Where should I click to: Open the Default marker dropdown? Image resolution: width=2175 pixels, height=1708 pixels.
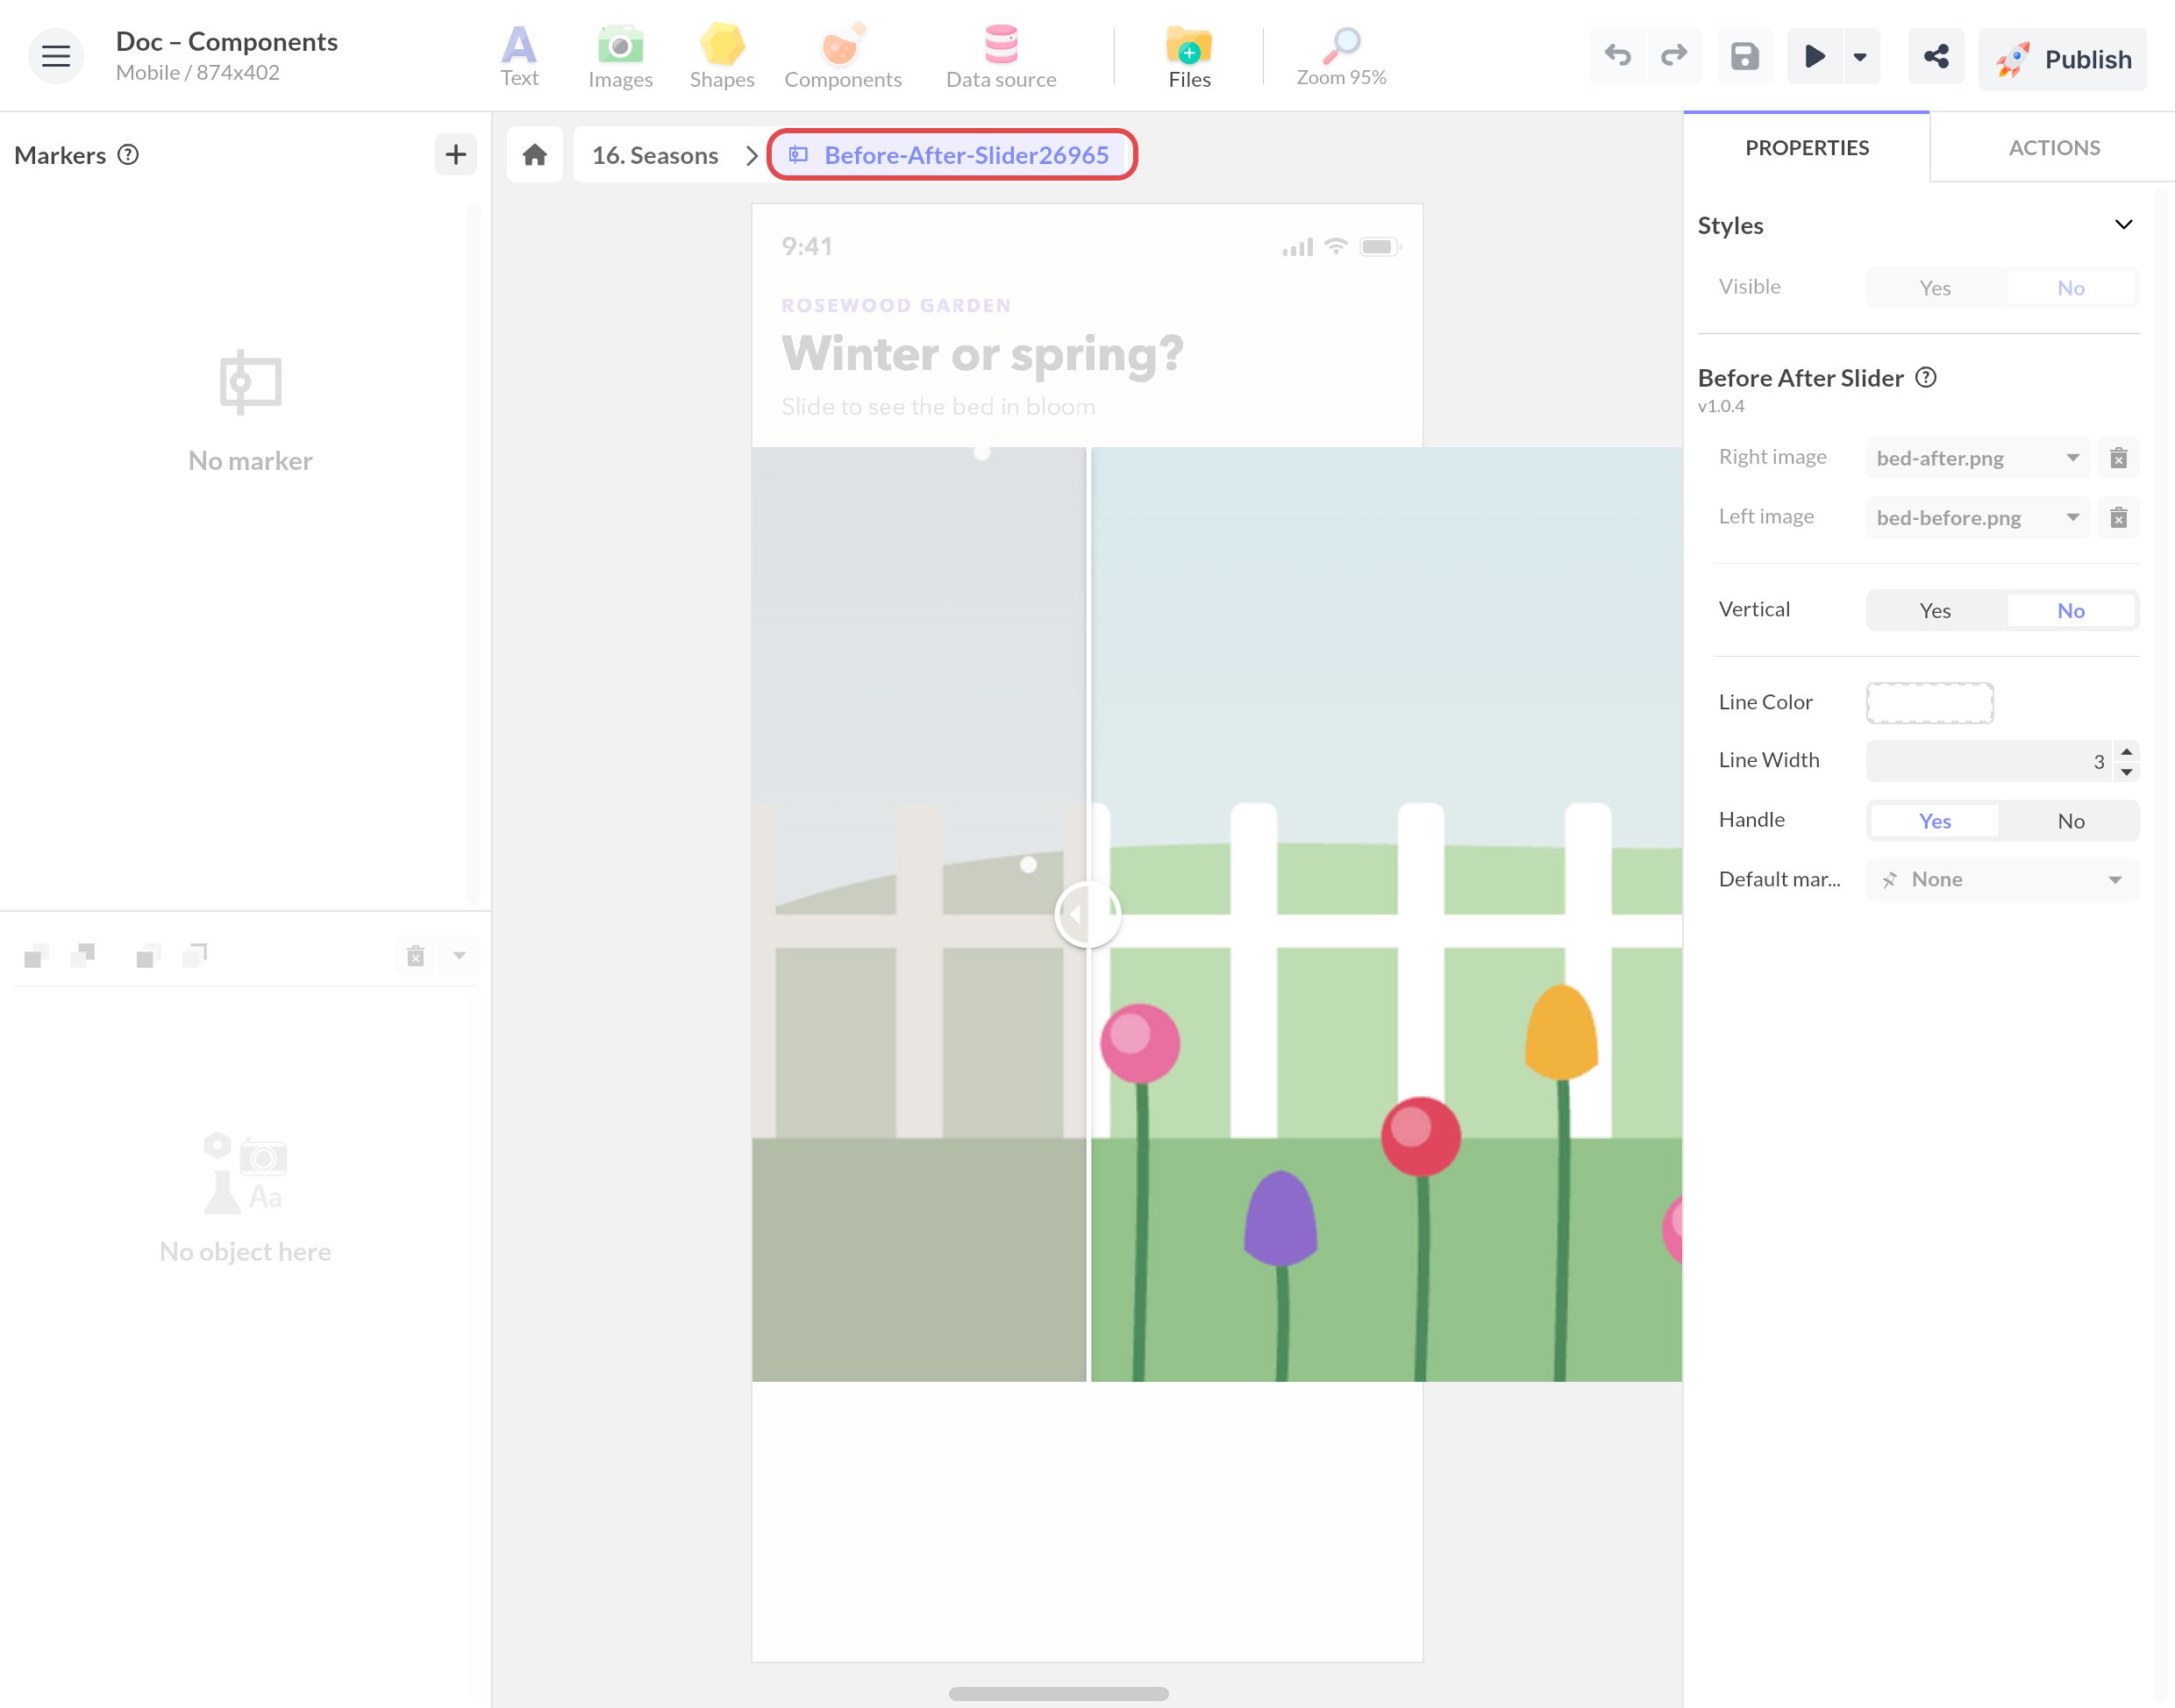pyautogui.click(x=2002, y=879)
